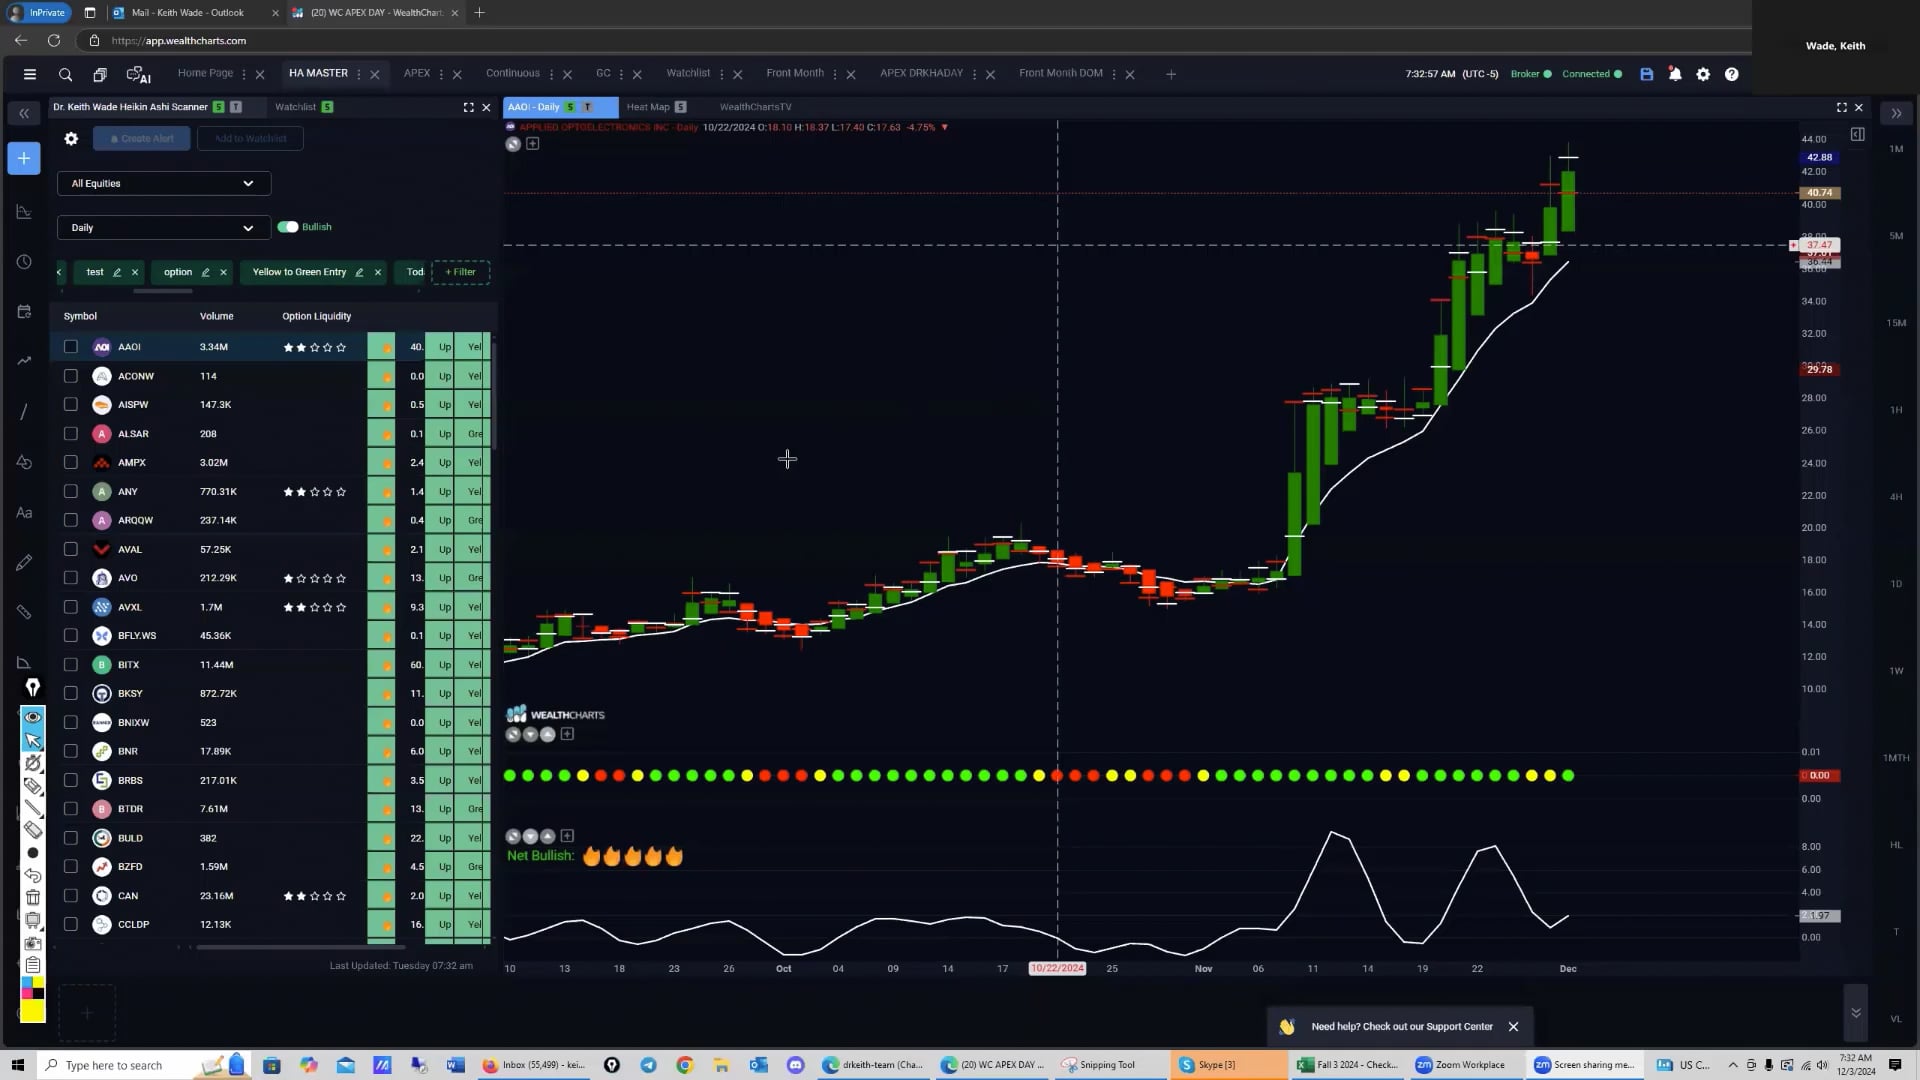This screenshot has height=1080, width=1920.
Task: Open the hamburger main menu
Action: [30, 74]
